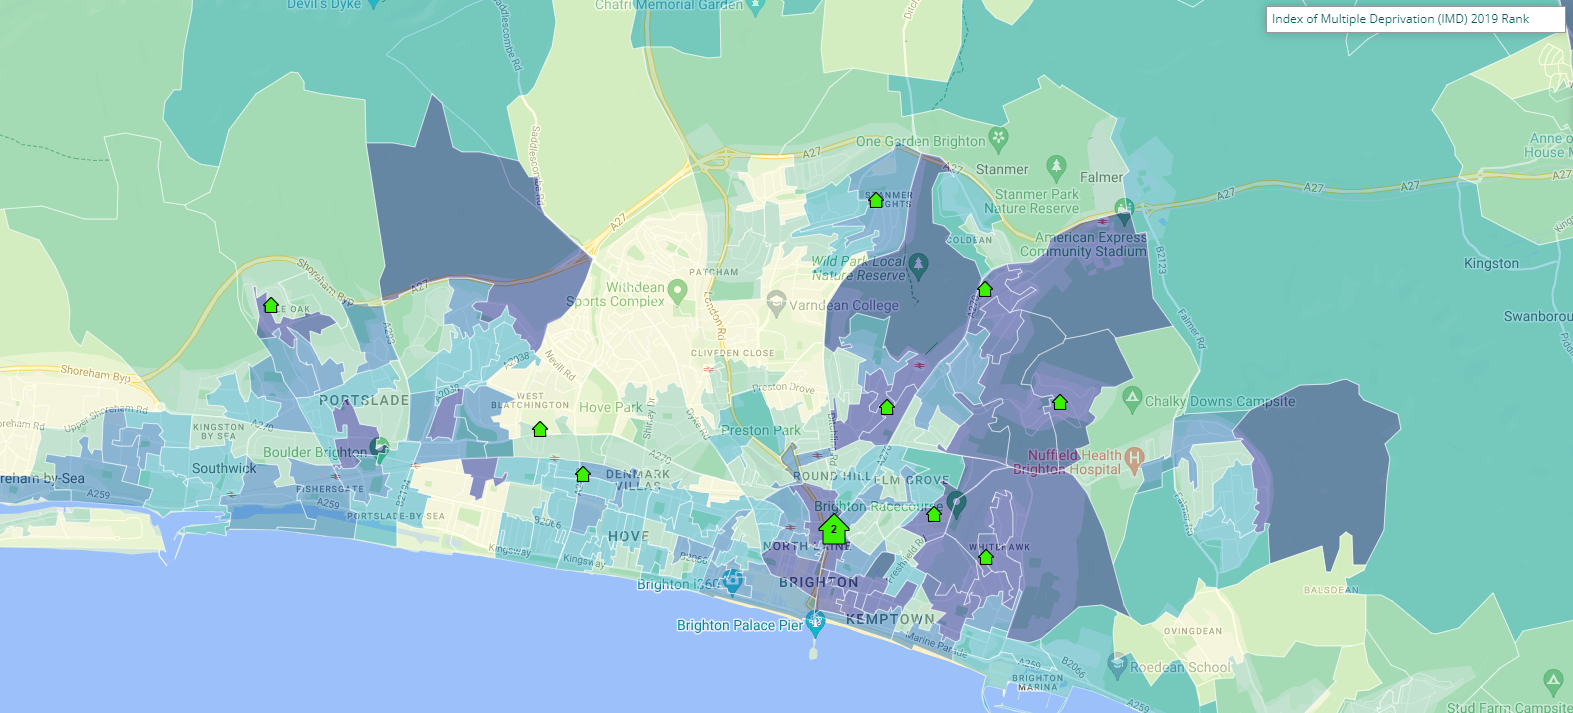
Task: Open the Nuffield Health hospital pin
Action: tap(1133, 460)
